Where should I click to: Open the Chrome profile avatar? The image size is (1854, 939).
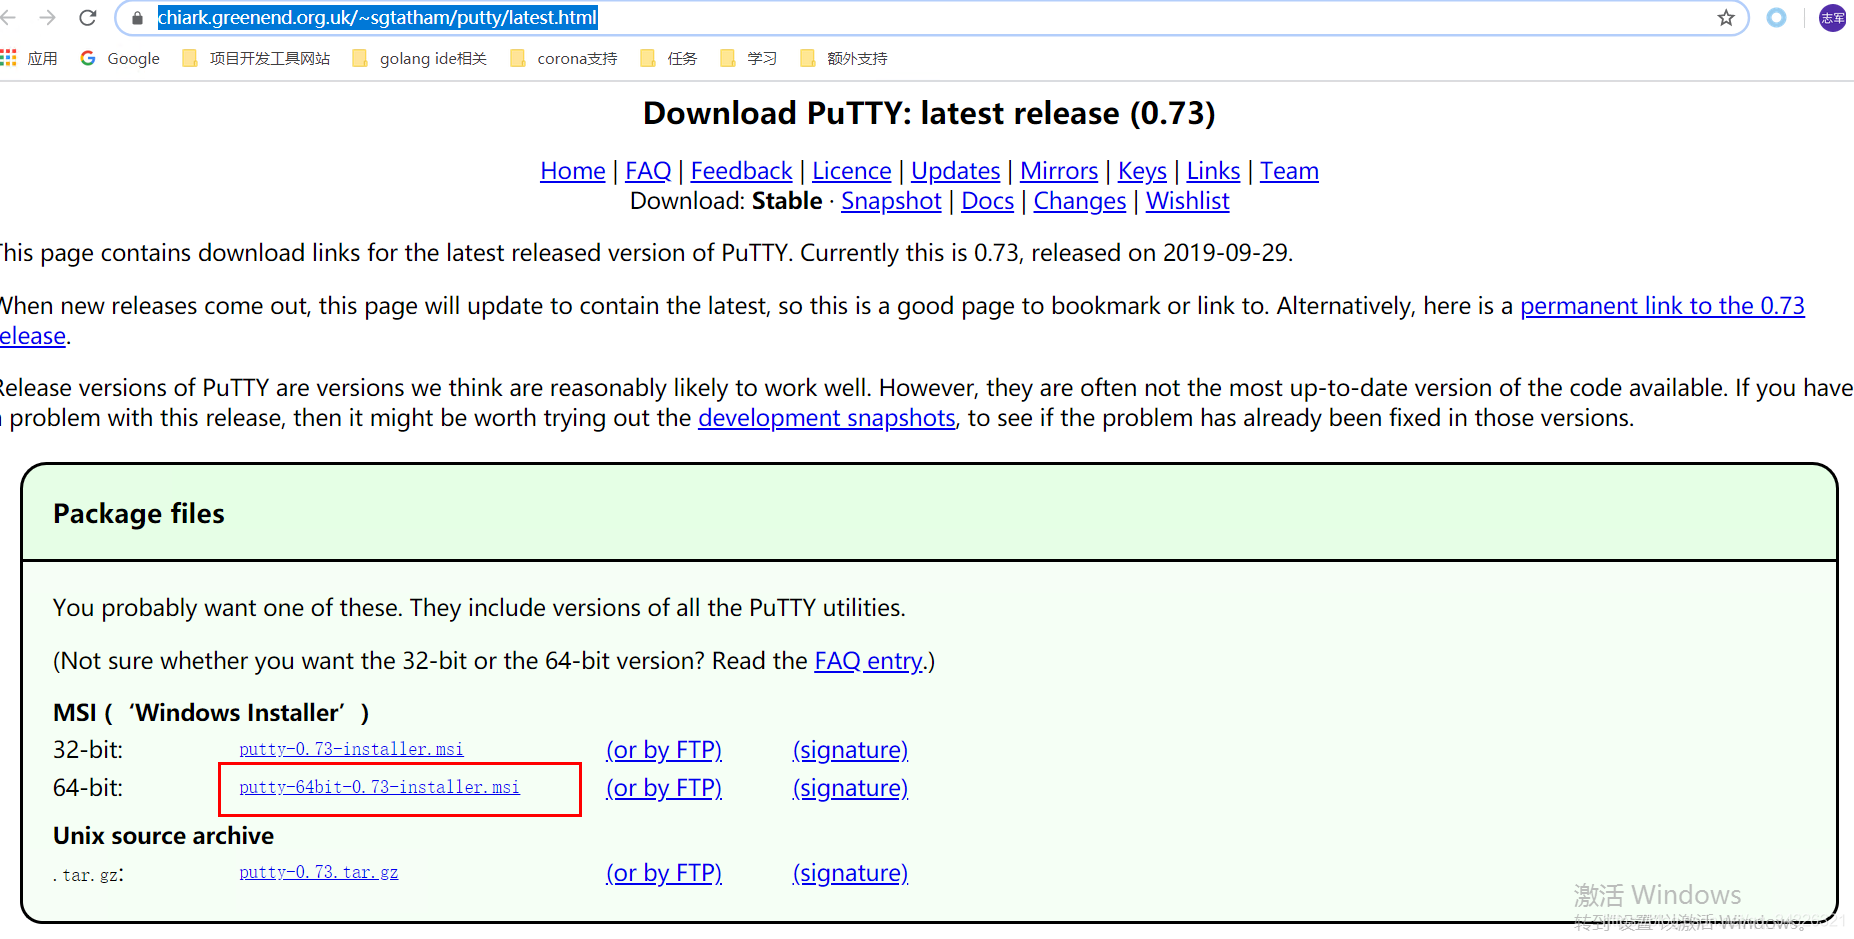pyautogui.click(x=1832, y=18)
